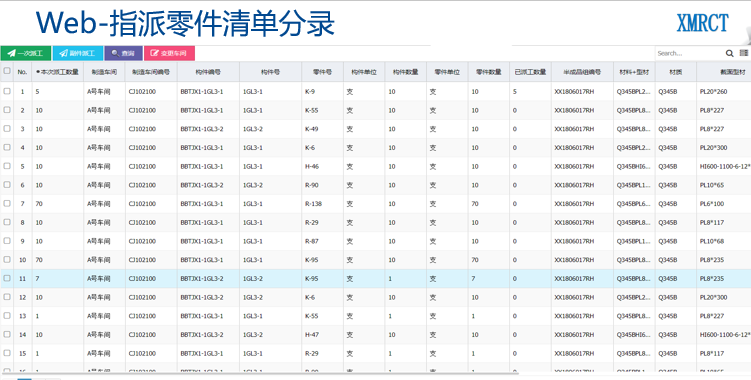Image resolution: width=751 pixels, height=380 pixels.
Task: Click the No. column header
Action: 23,72
